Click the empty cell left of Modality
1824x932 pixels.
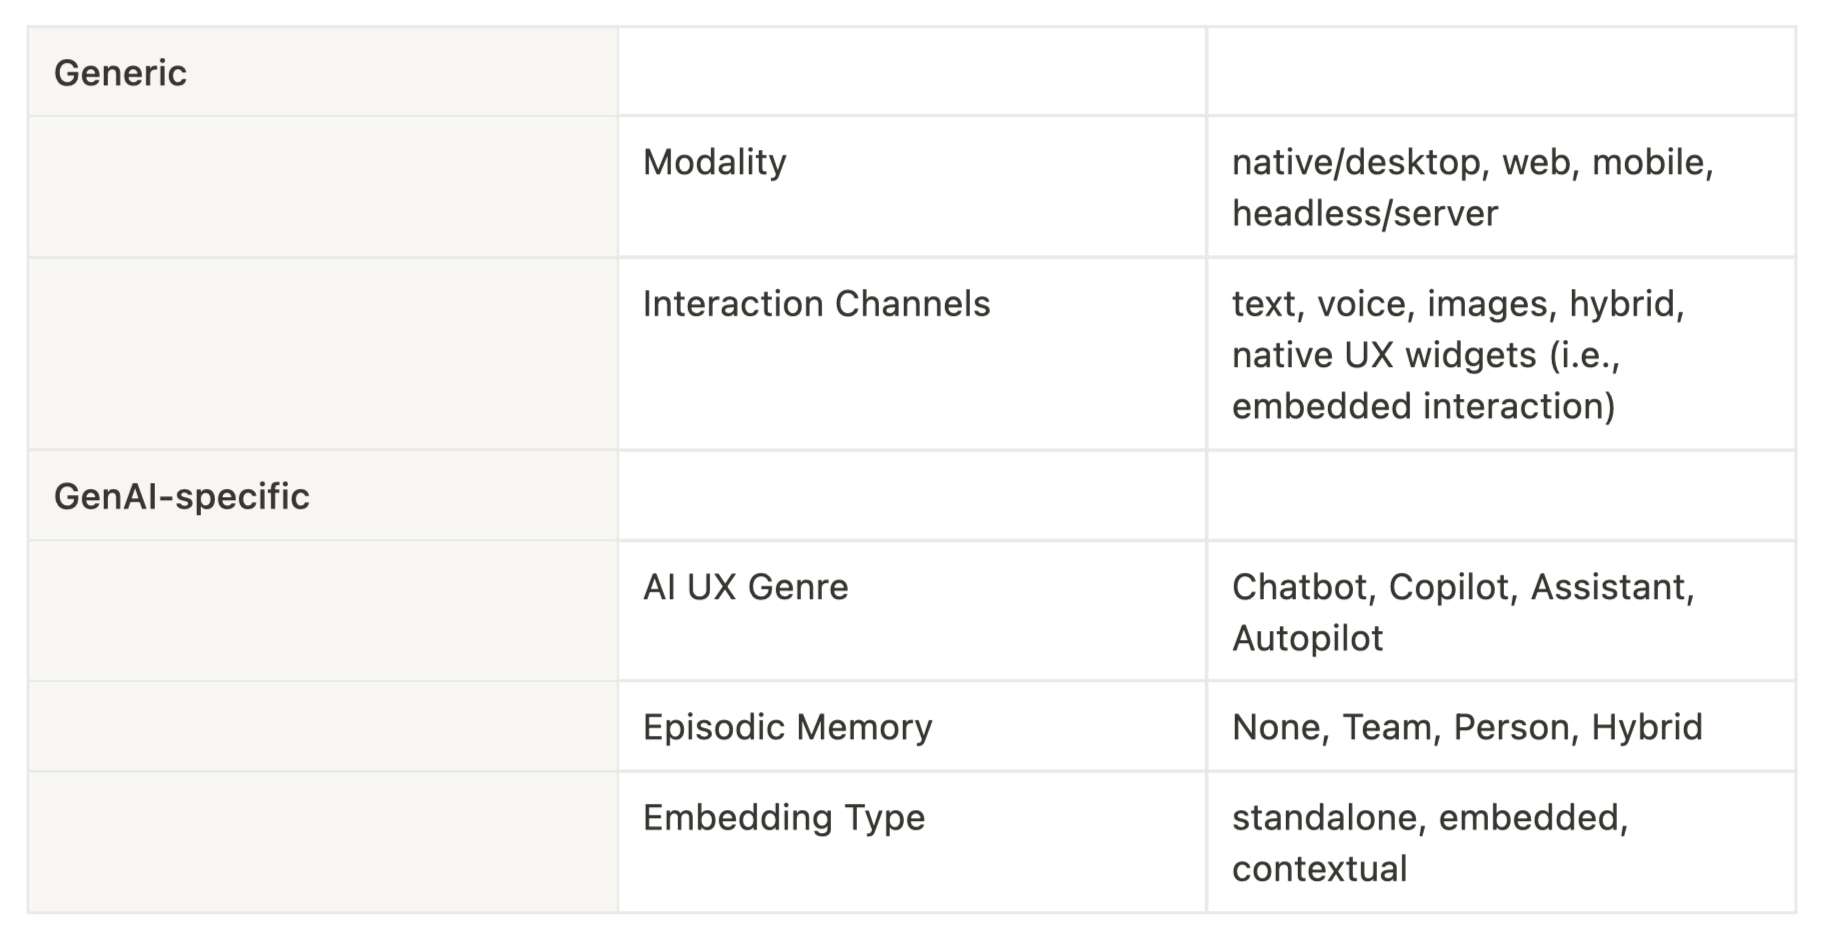point(322,187)
